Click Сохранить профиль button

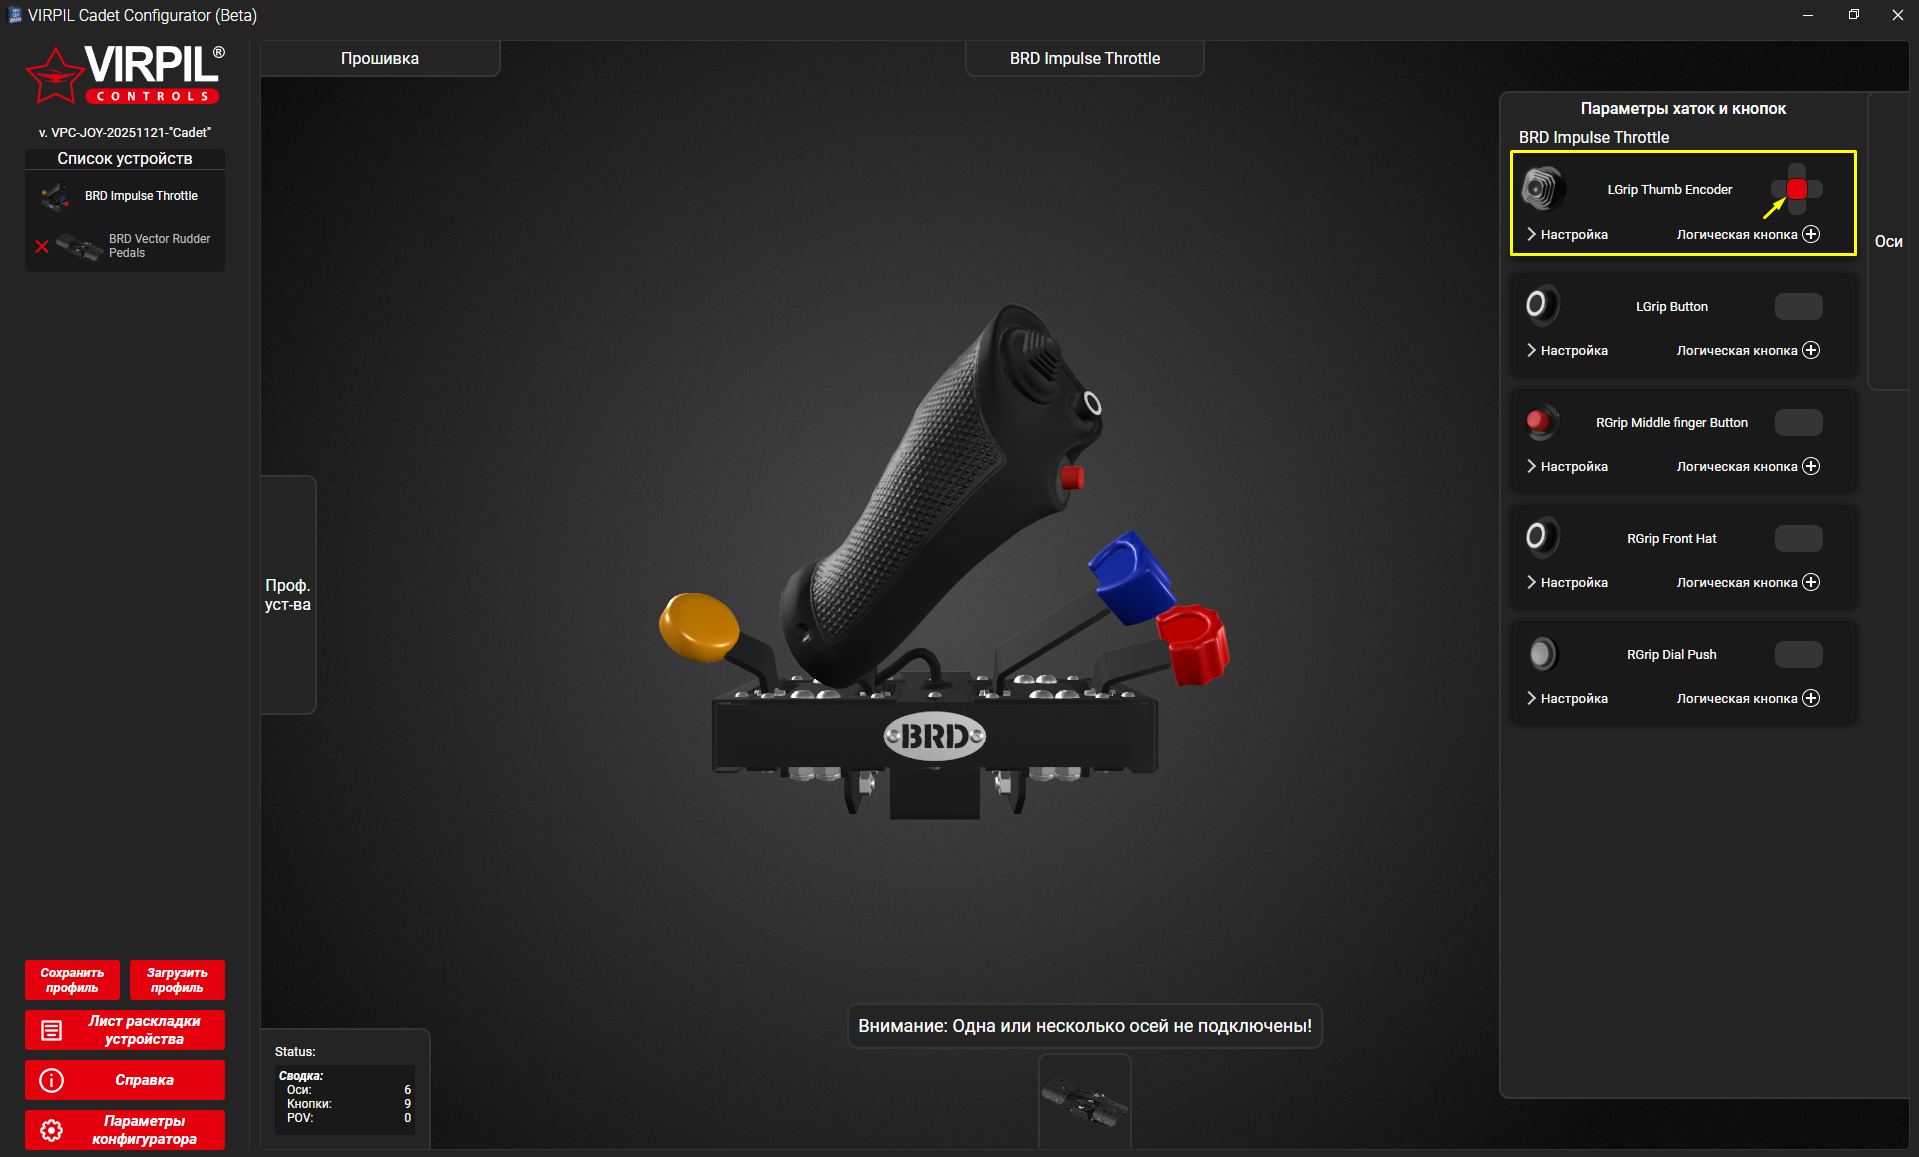point(72,980)
